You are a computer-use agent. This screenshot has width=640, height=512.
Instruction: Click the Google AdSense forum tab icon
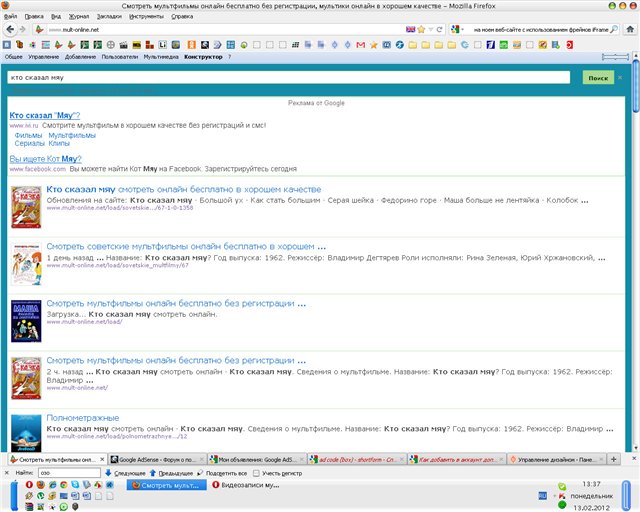tap(113, 459)
